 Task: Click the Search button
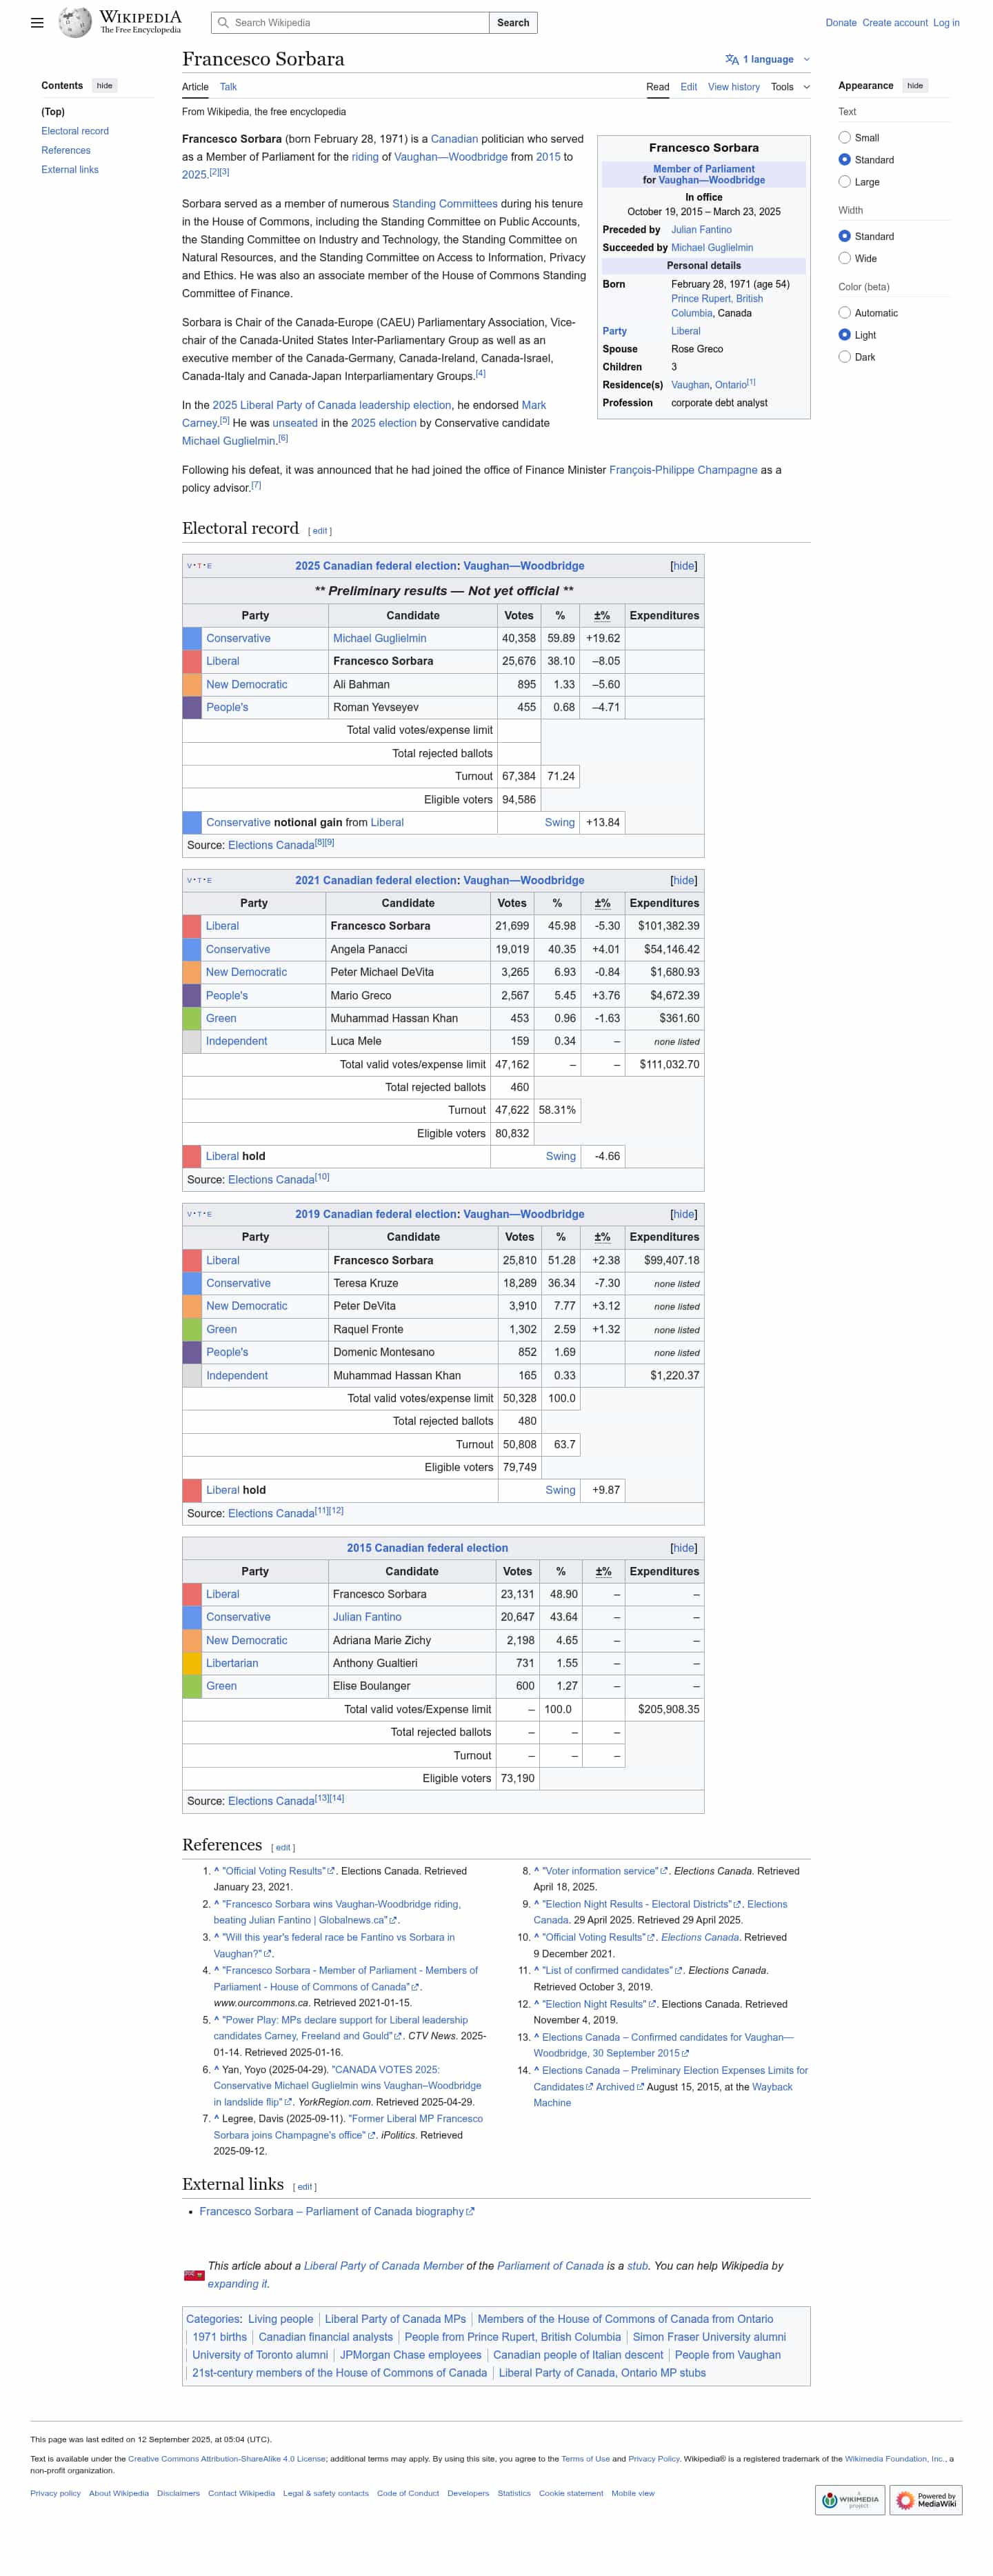513,23
